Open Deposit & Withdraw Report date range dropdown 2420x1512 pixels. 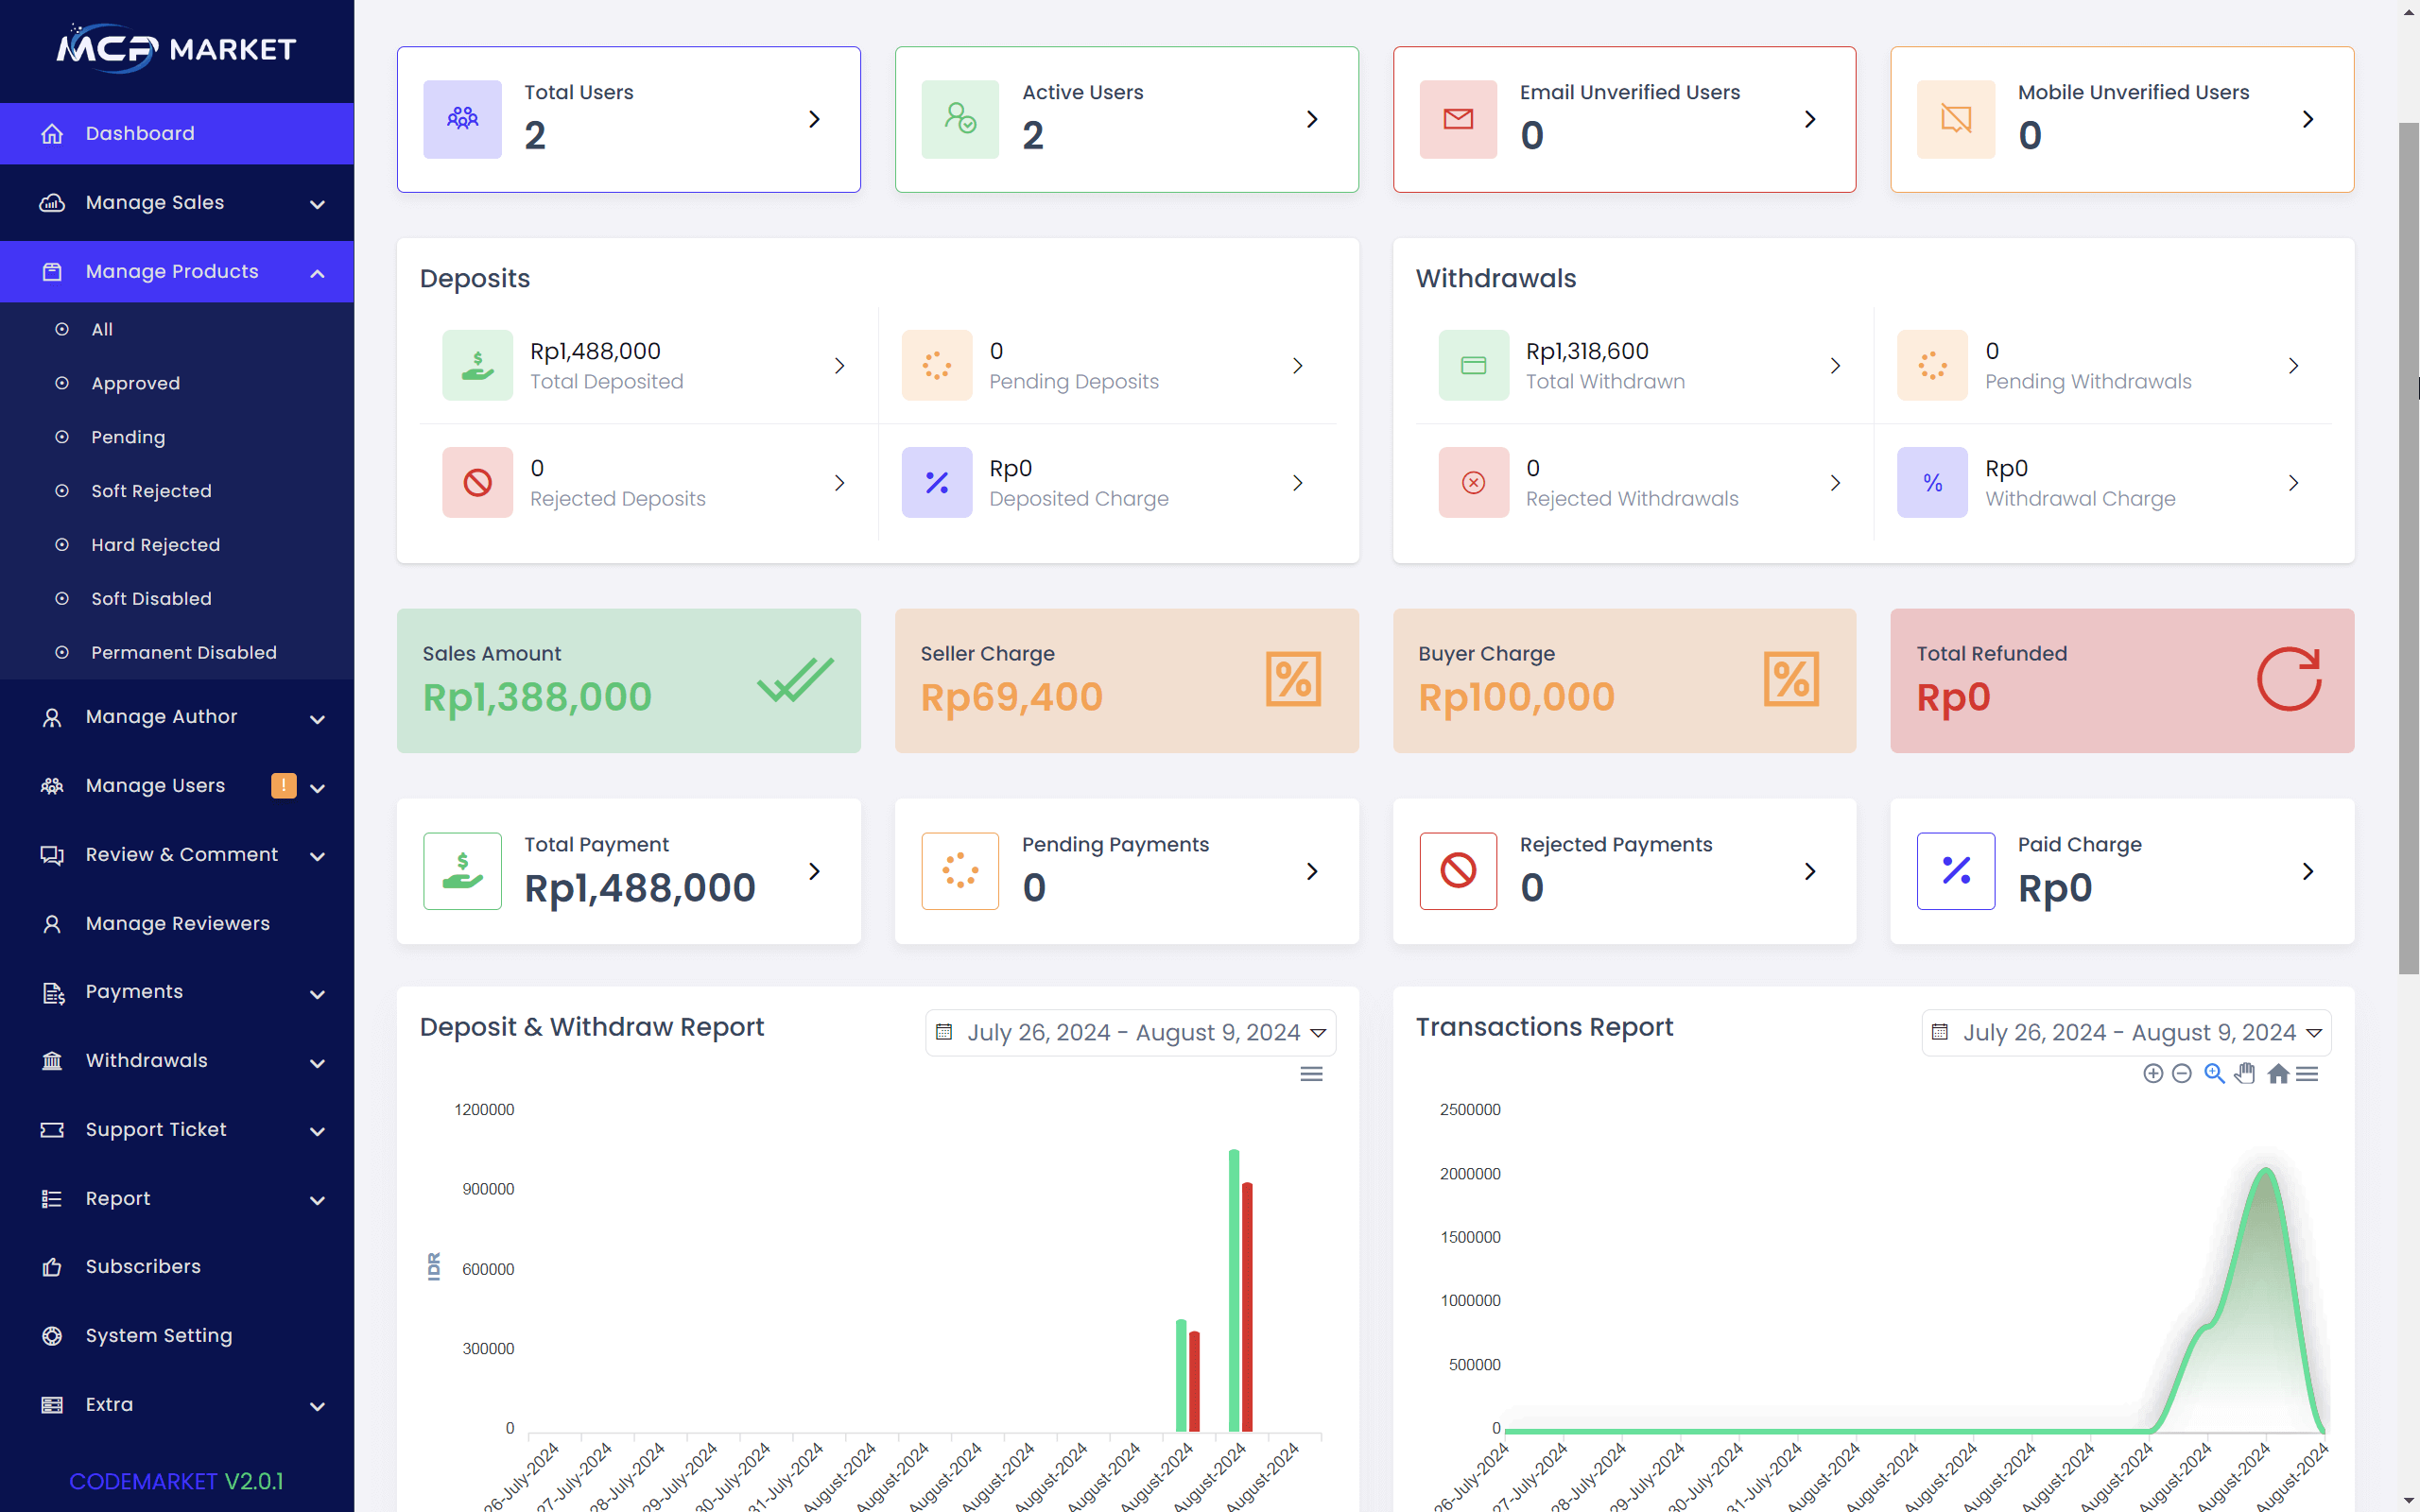click(1130, 1032)
